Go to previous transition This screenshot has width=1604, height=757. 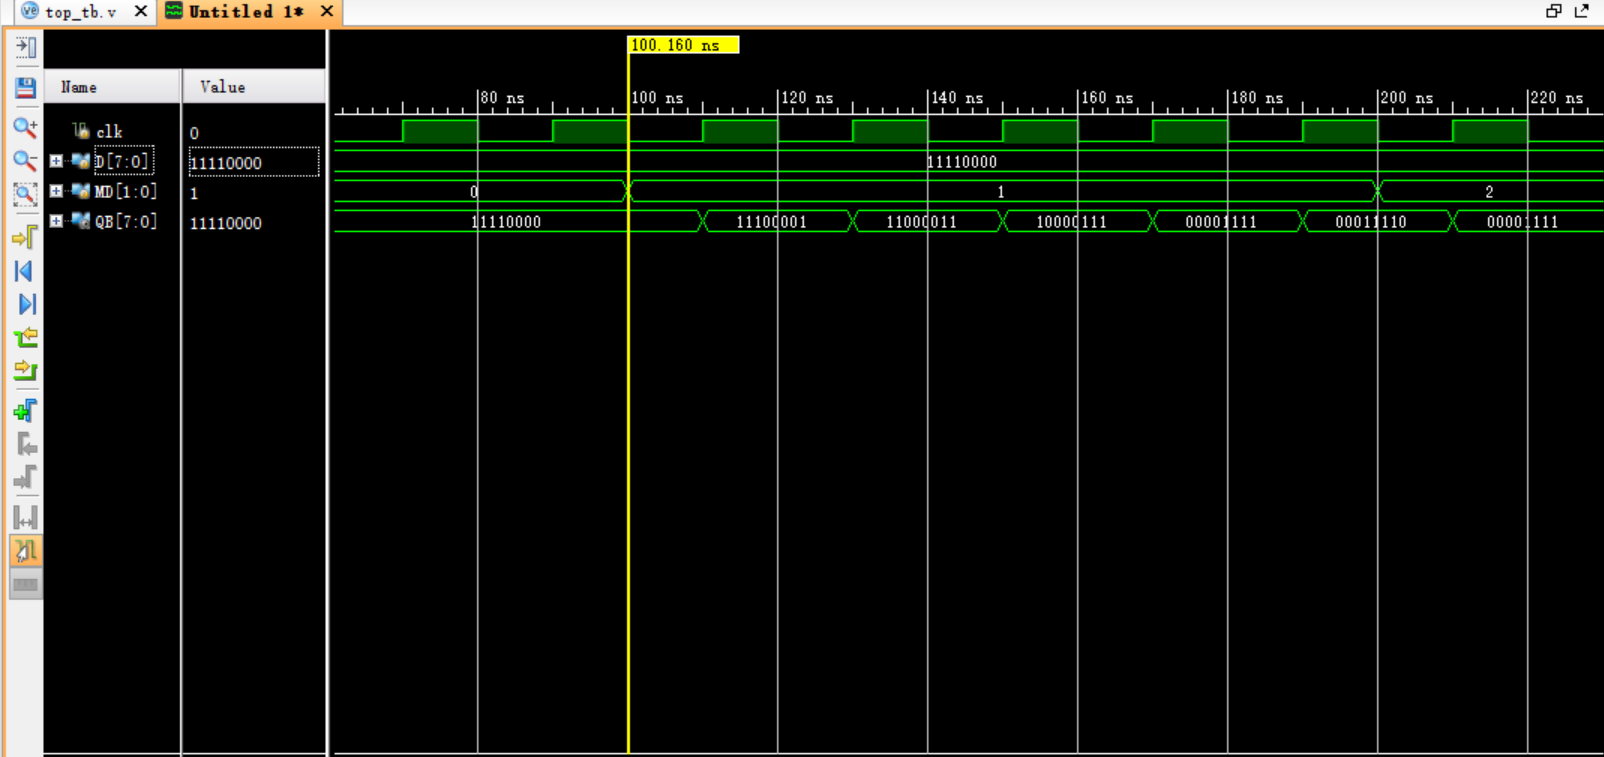pyautogui.click(x=26, y=338)
